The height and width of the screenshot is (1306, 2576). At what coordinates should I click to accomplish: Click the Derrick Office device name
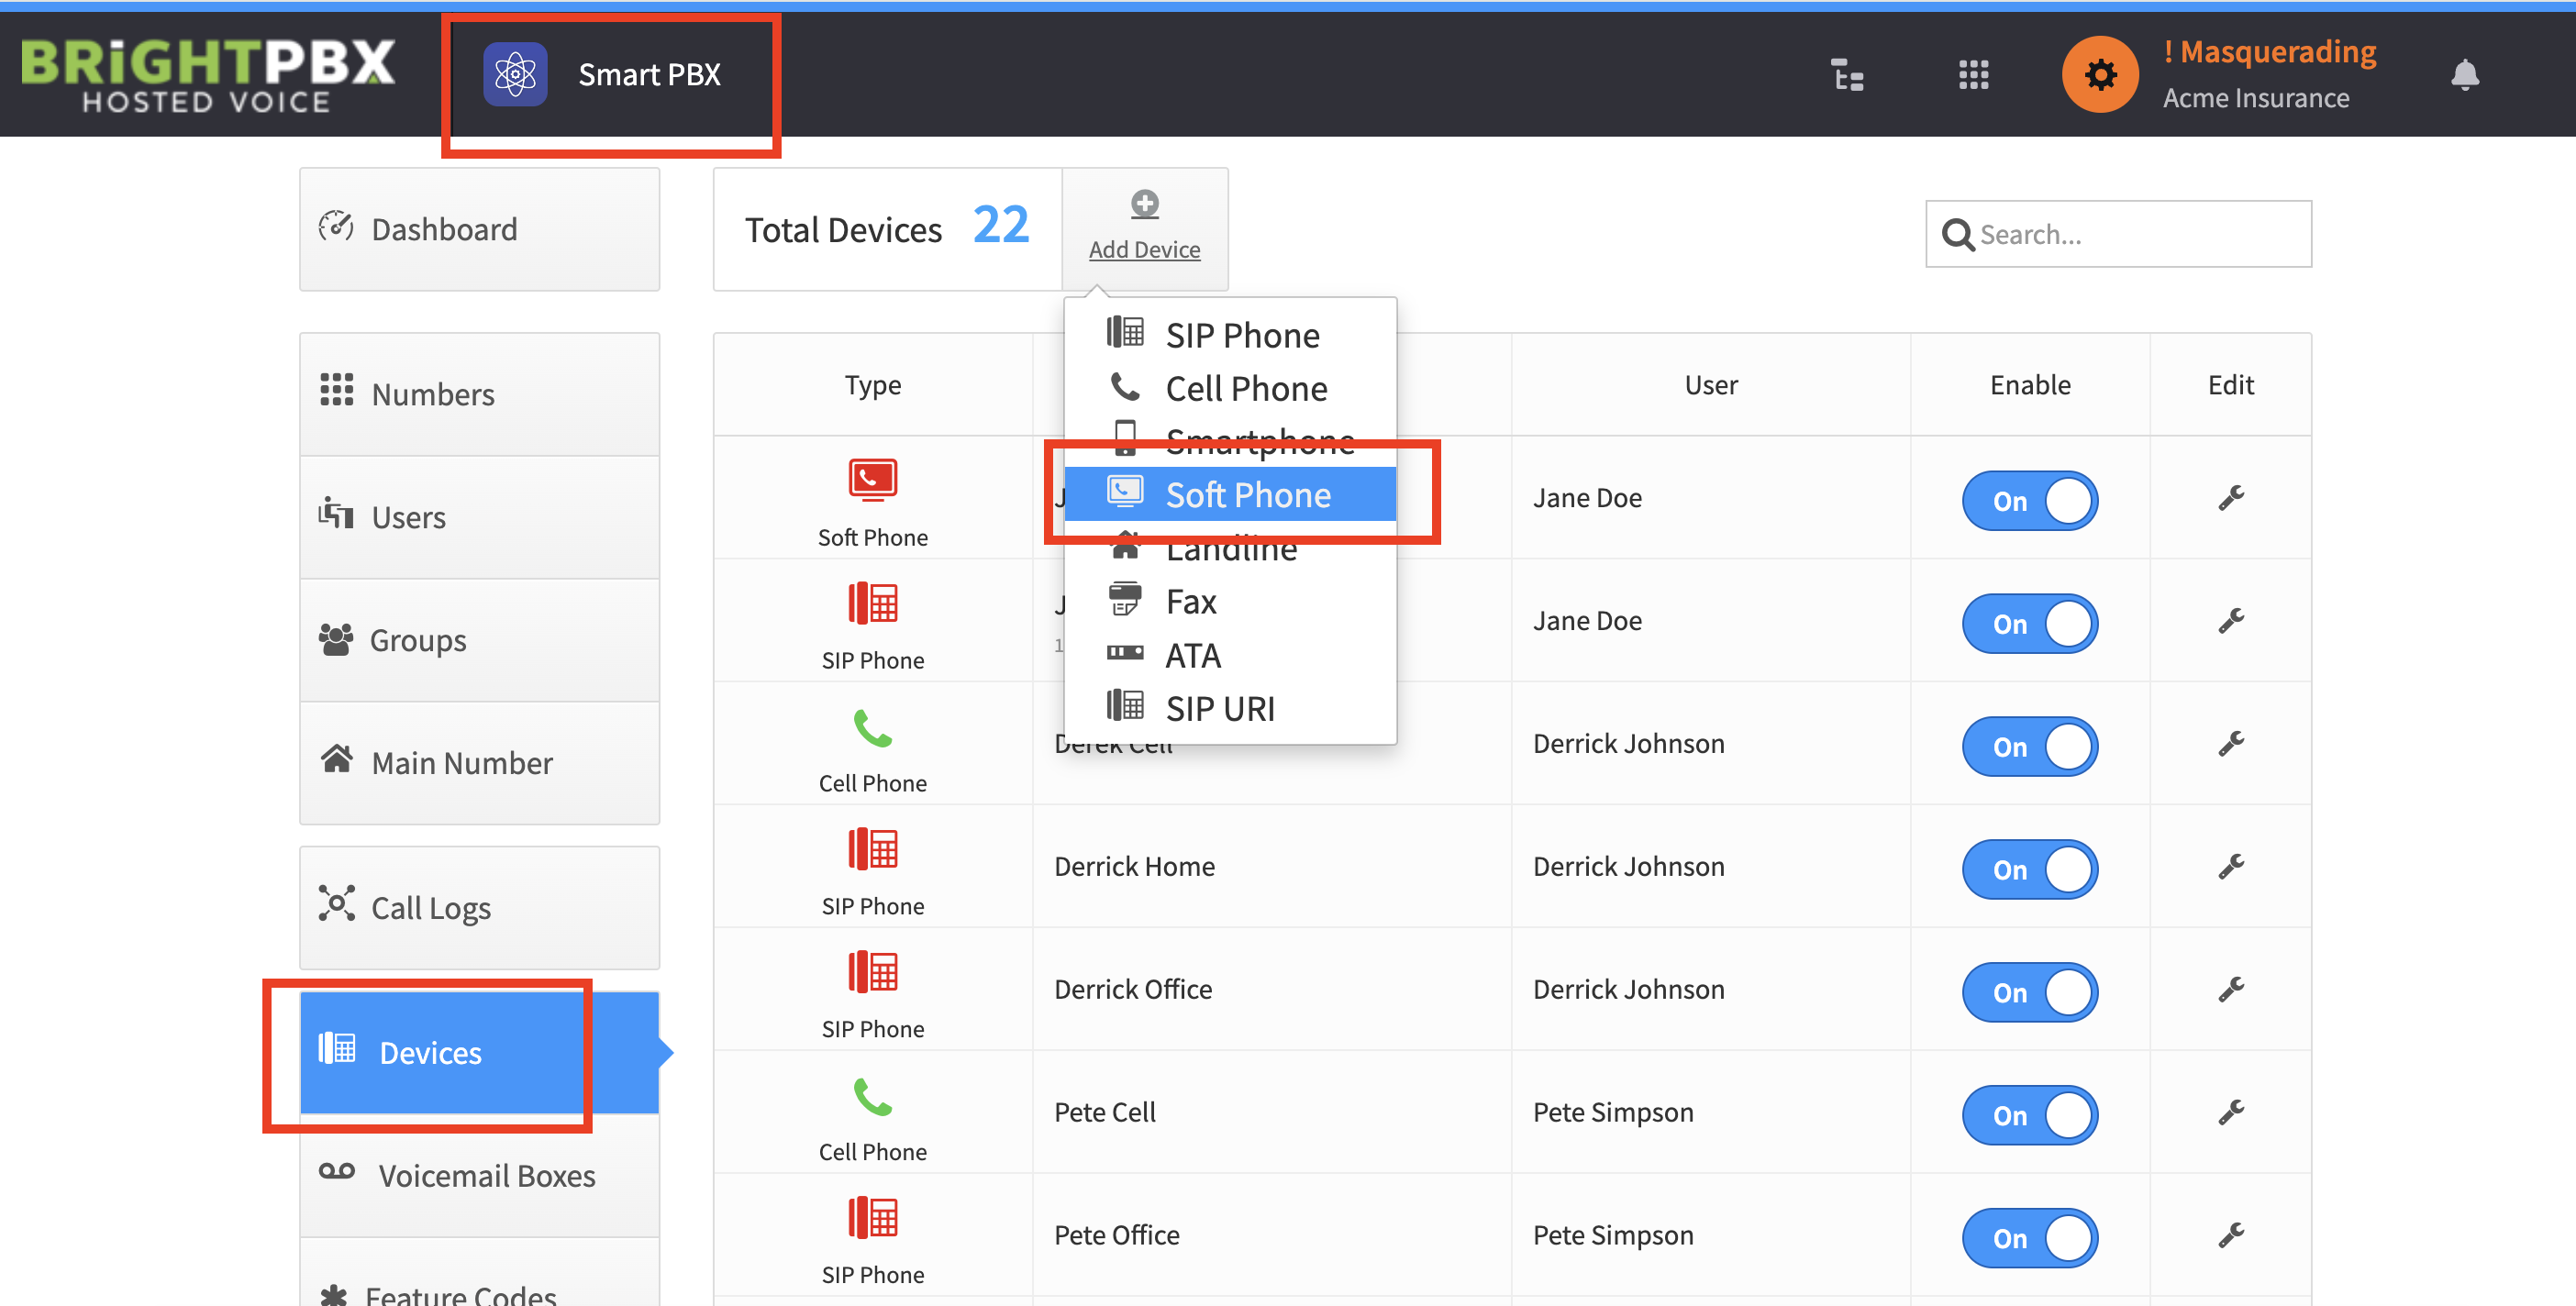[x=1132, y=989]
